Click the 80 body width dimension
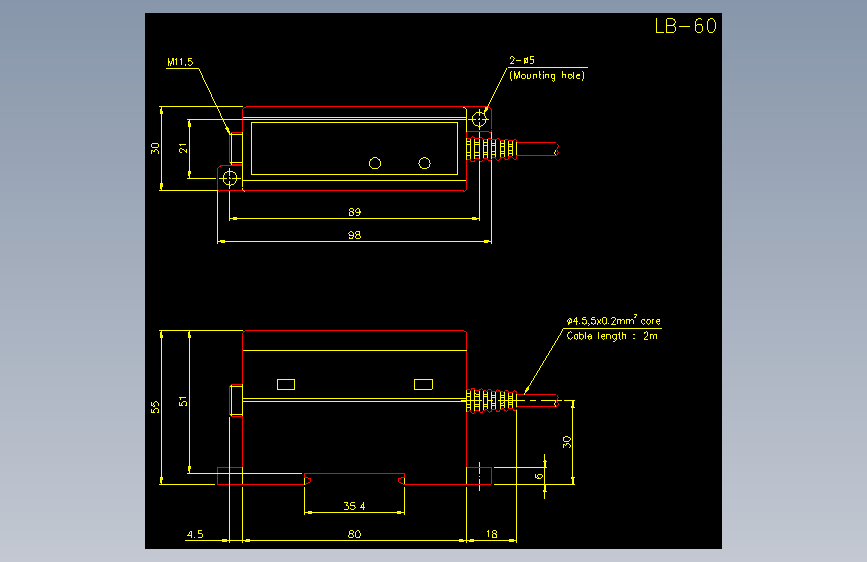The height and width of the screenshot is (562, 867). point(354,534)
